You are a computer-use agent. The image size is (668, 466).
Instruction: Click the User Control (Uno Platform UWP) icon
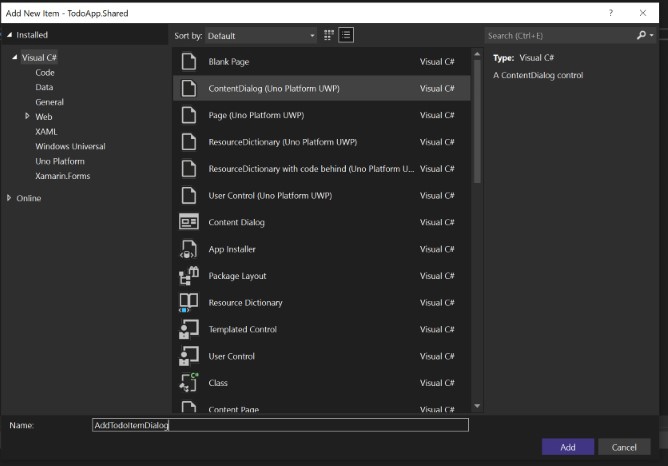(x=189, y=196)
